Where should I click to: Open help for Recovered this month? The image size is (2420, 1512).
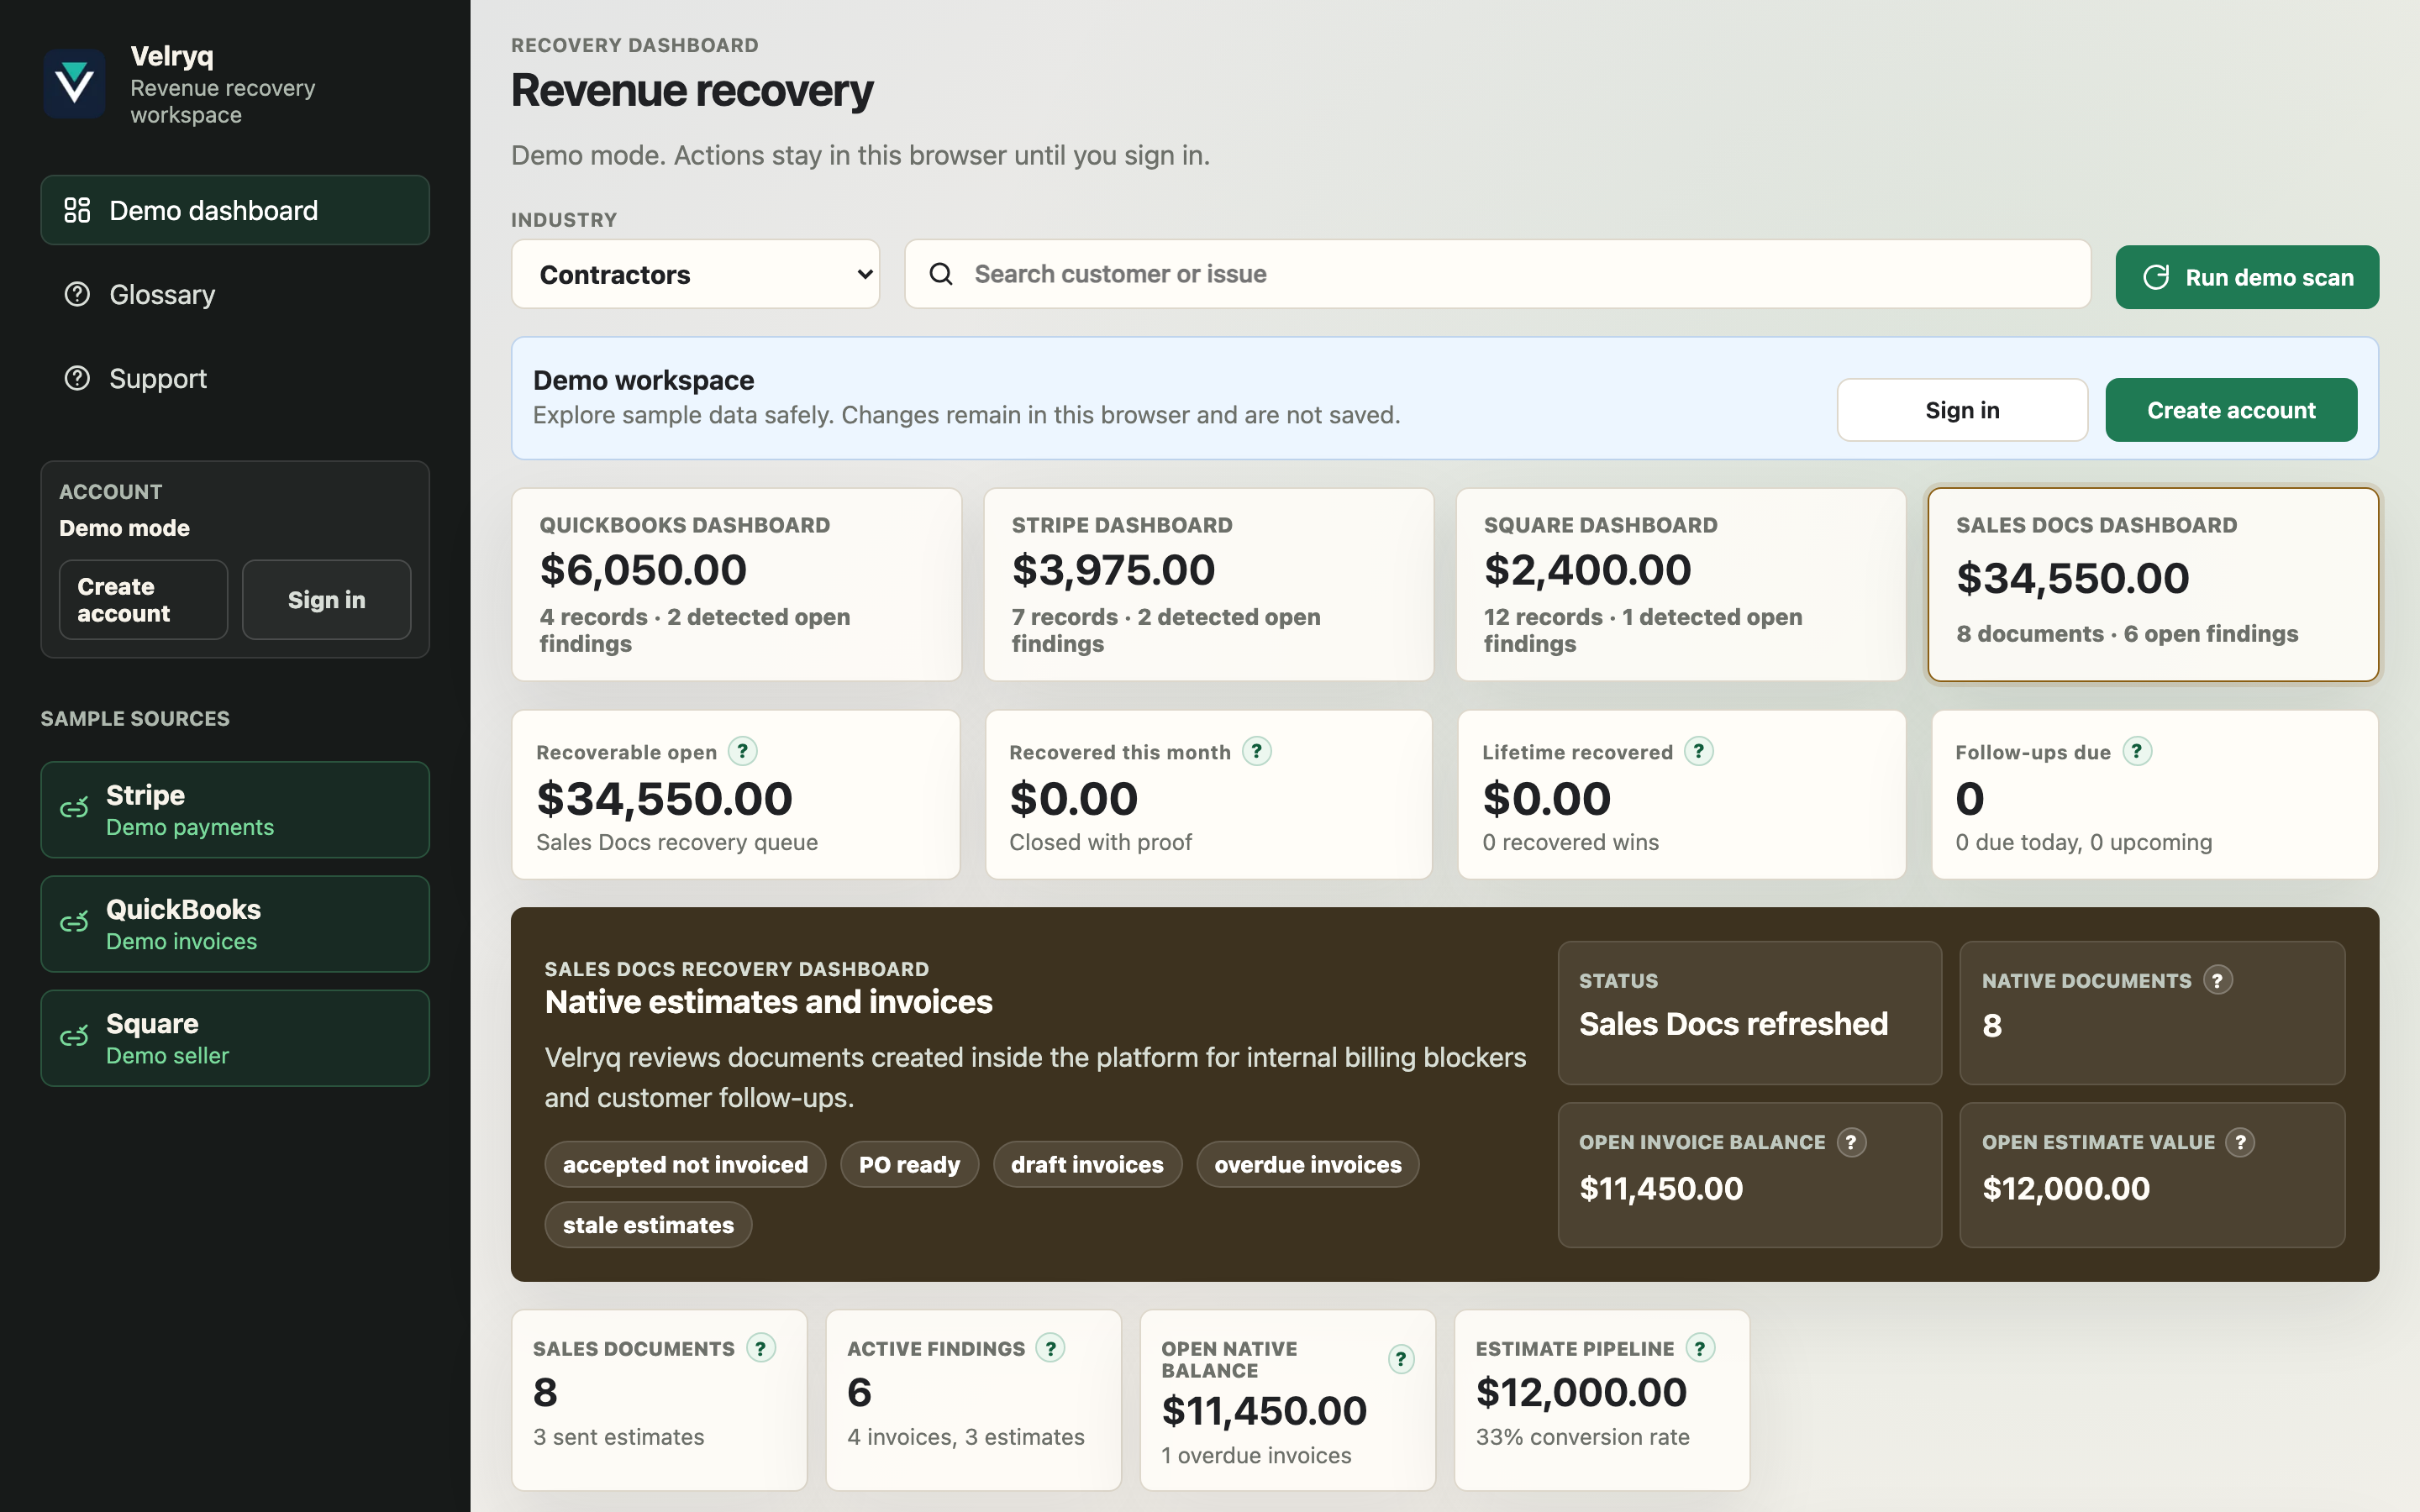click(x=1257, y=751)
